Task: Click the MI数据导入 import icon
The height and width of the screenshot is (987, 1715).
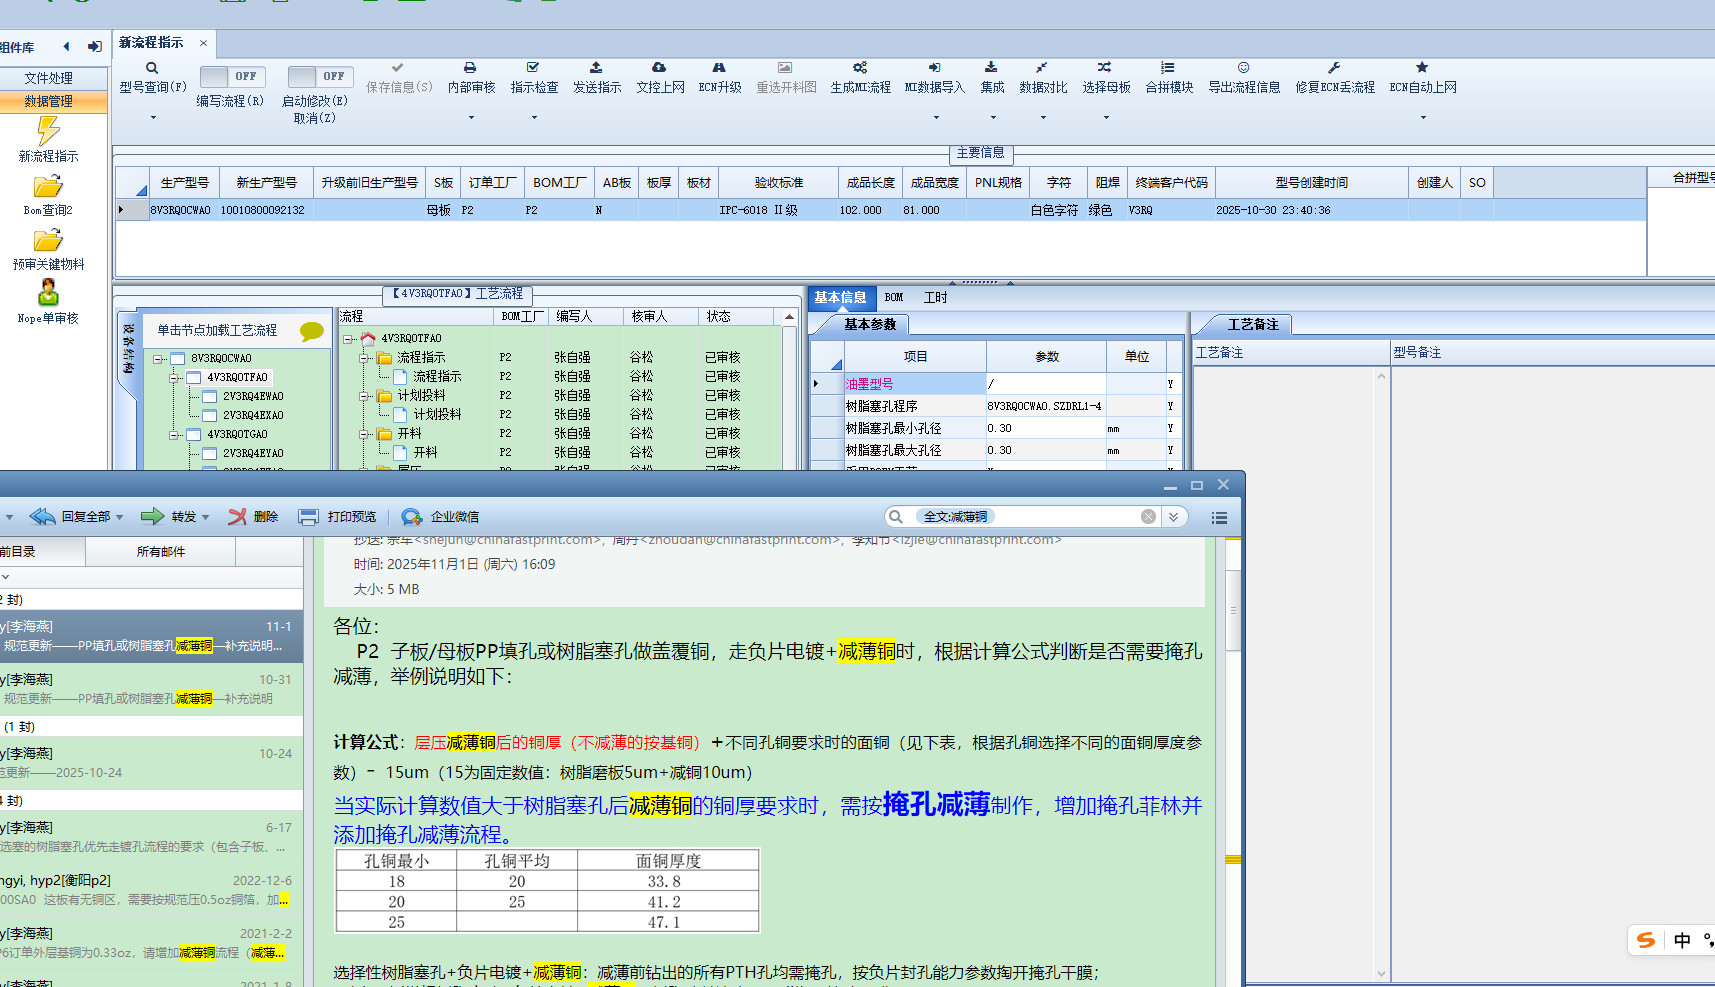Action: [934, 68]
